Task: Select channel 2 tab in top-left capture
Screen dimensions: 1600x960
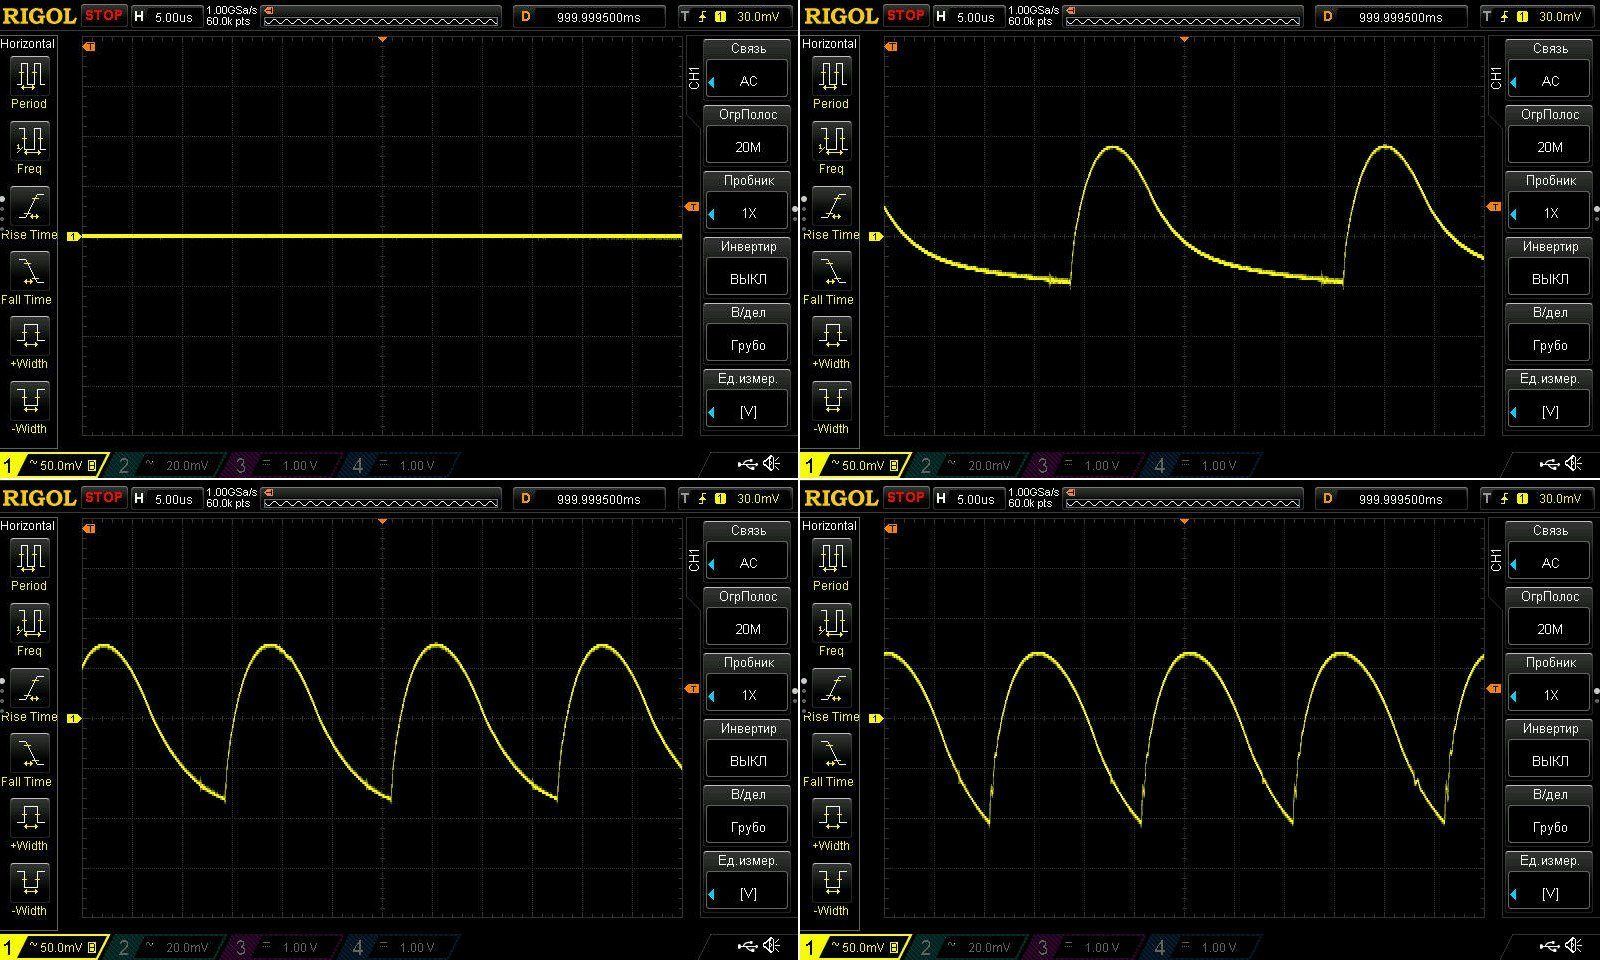Action: click(165, 465)
